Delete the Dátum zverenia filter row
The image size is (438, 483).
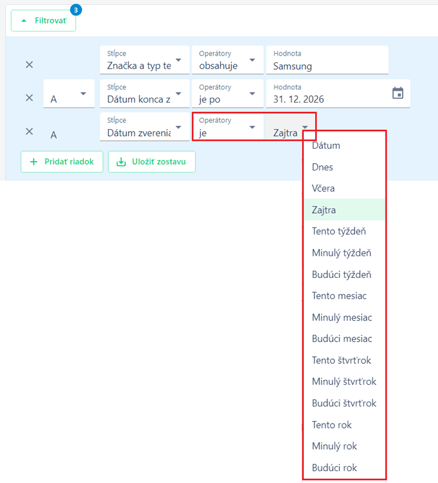29,131
